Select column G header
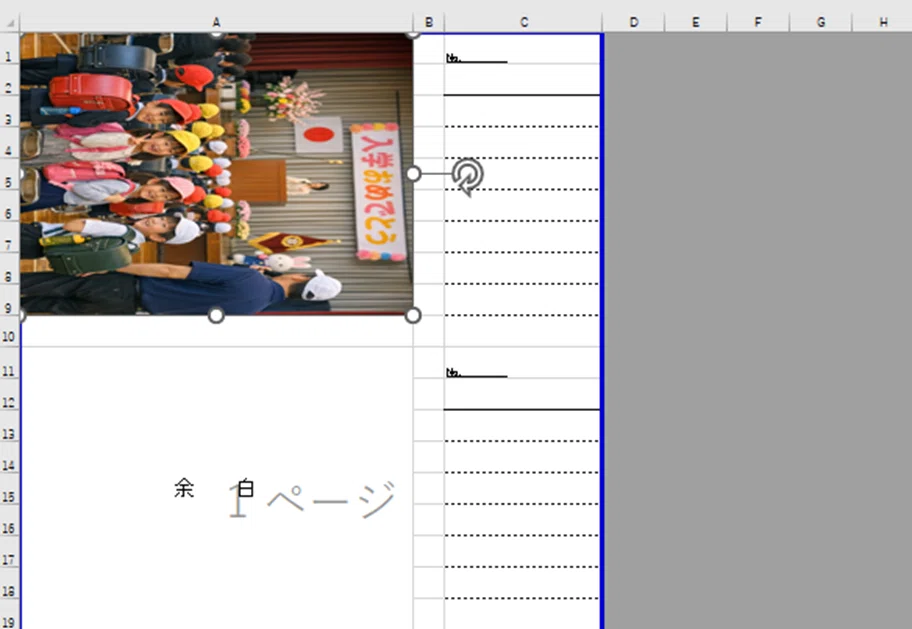Image resolution: width=912 pixels, height=629 pixels. pyautogui.click(x=821, y=22)
